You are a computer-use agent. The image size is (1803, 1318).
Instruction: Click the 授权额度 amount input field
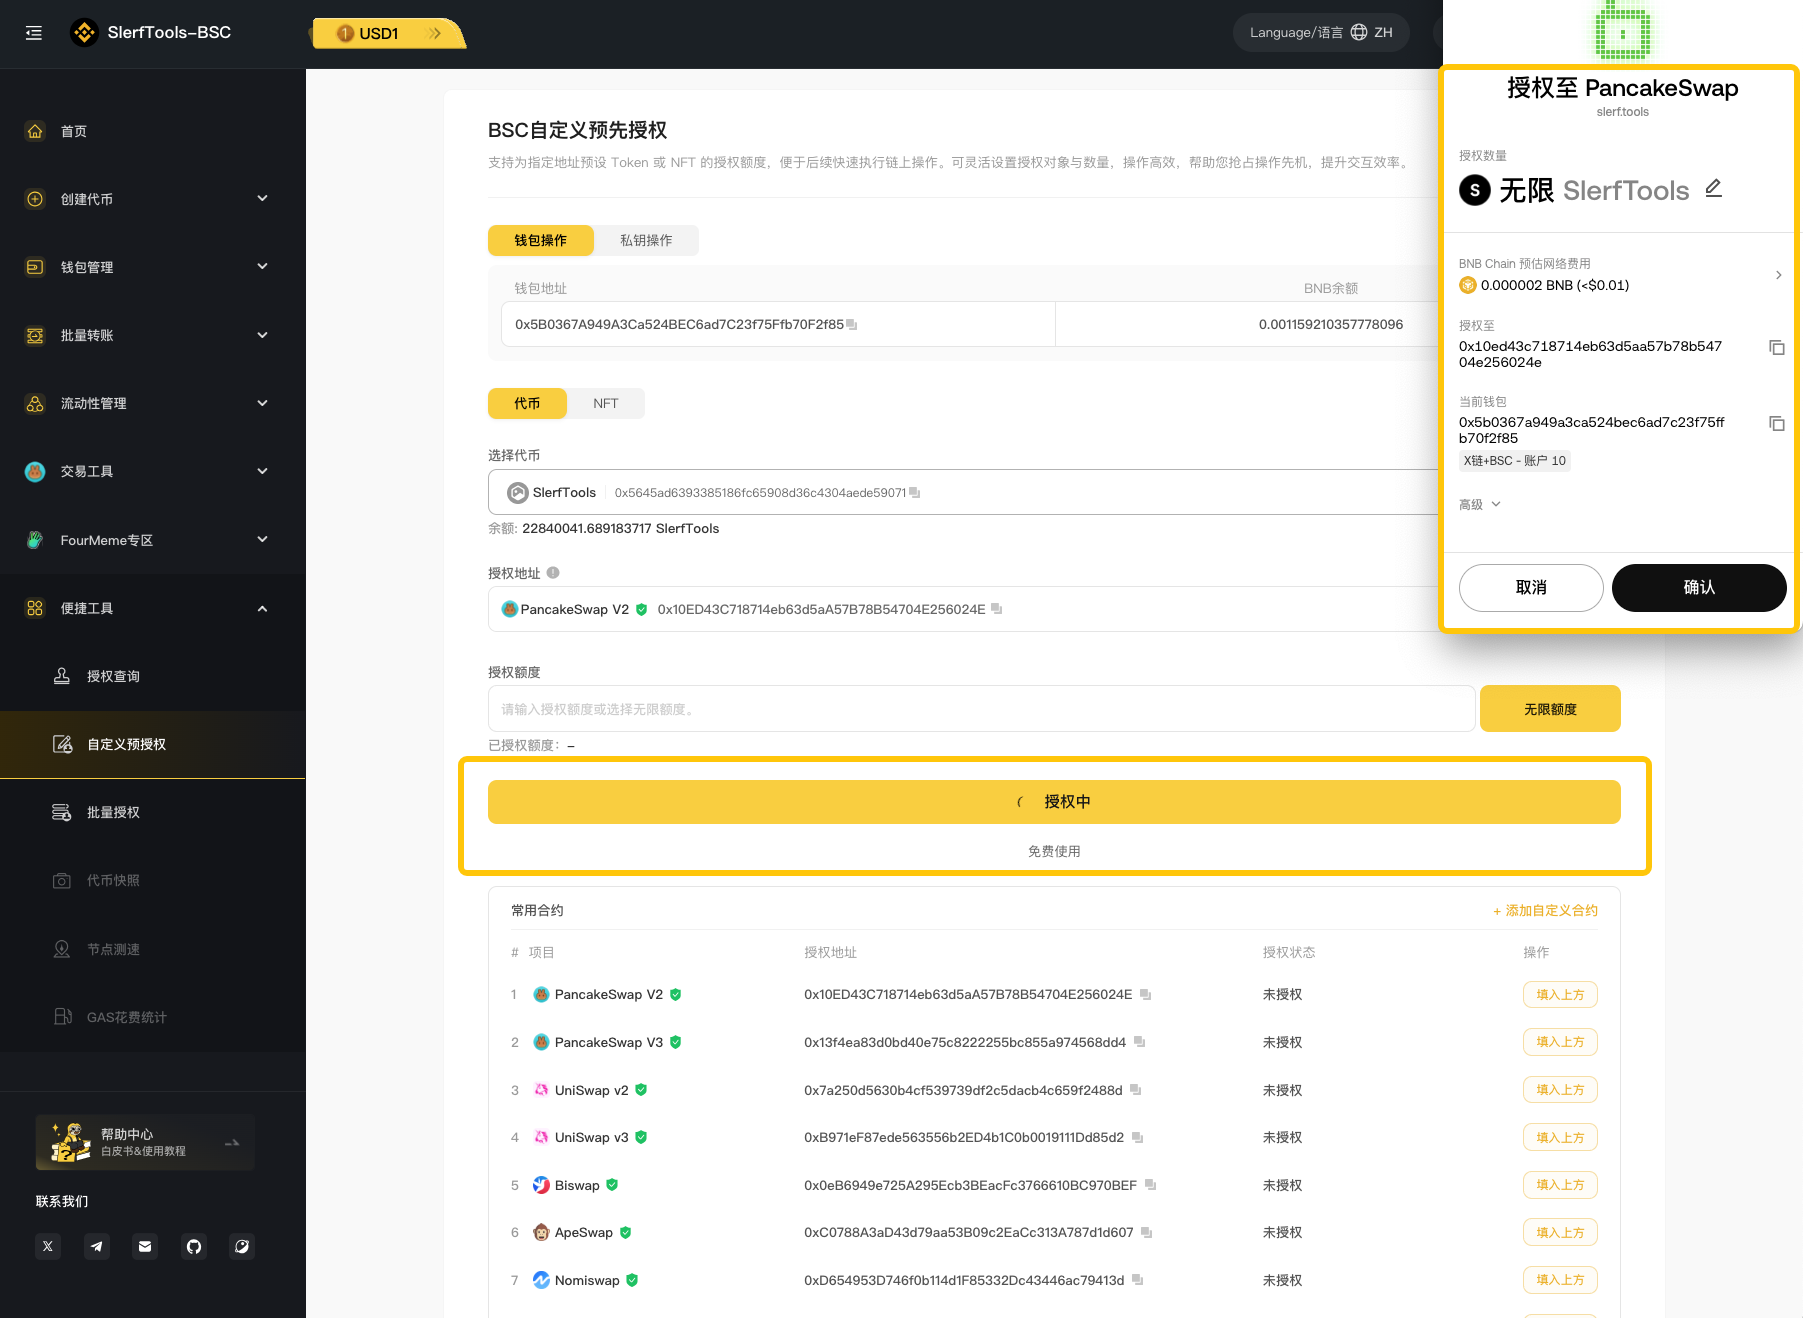click(980, 709)
